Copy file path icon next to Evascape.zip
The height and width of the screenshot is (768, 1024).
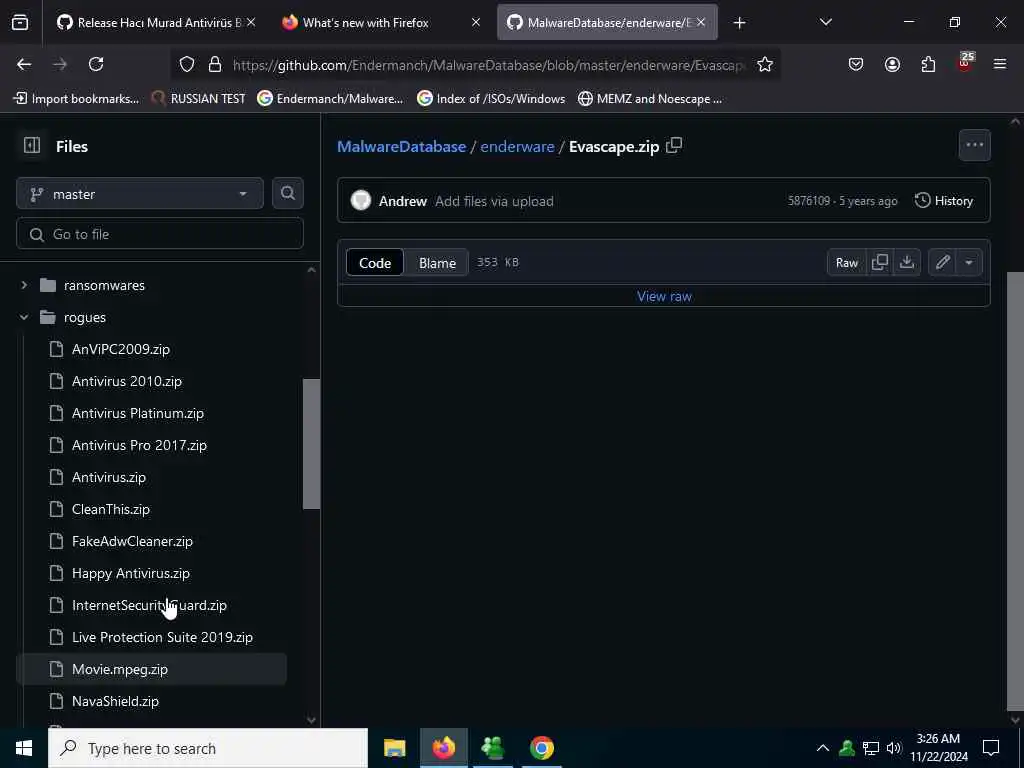(x=674, y=145)
